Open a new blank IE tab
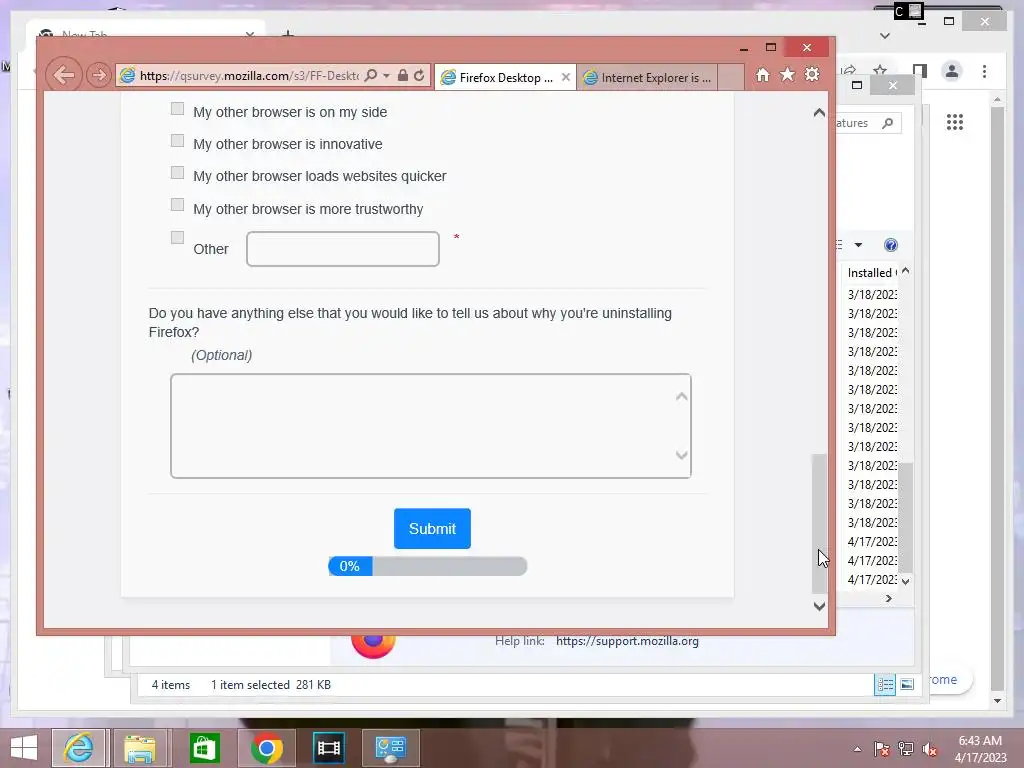 (731, 78)
